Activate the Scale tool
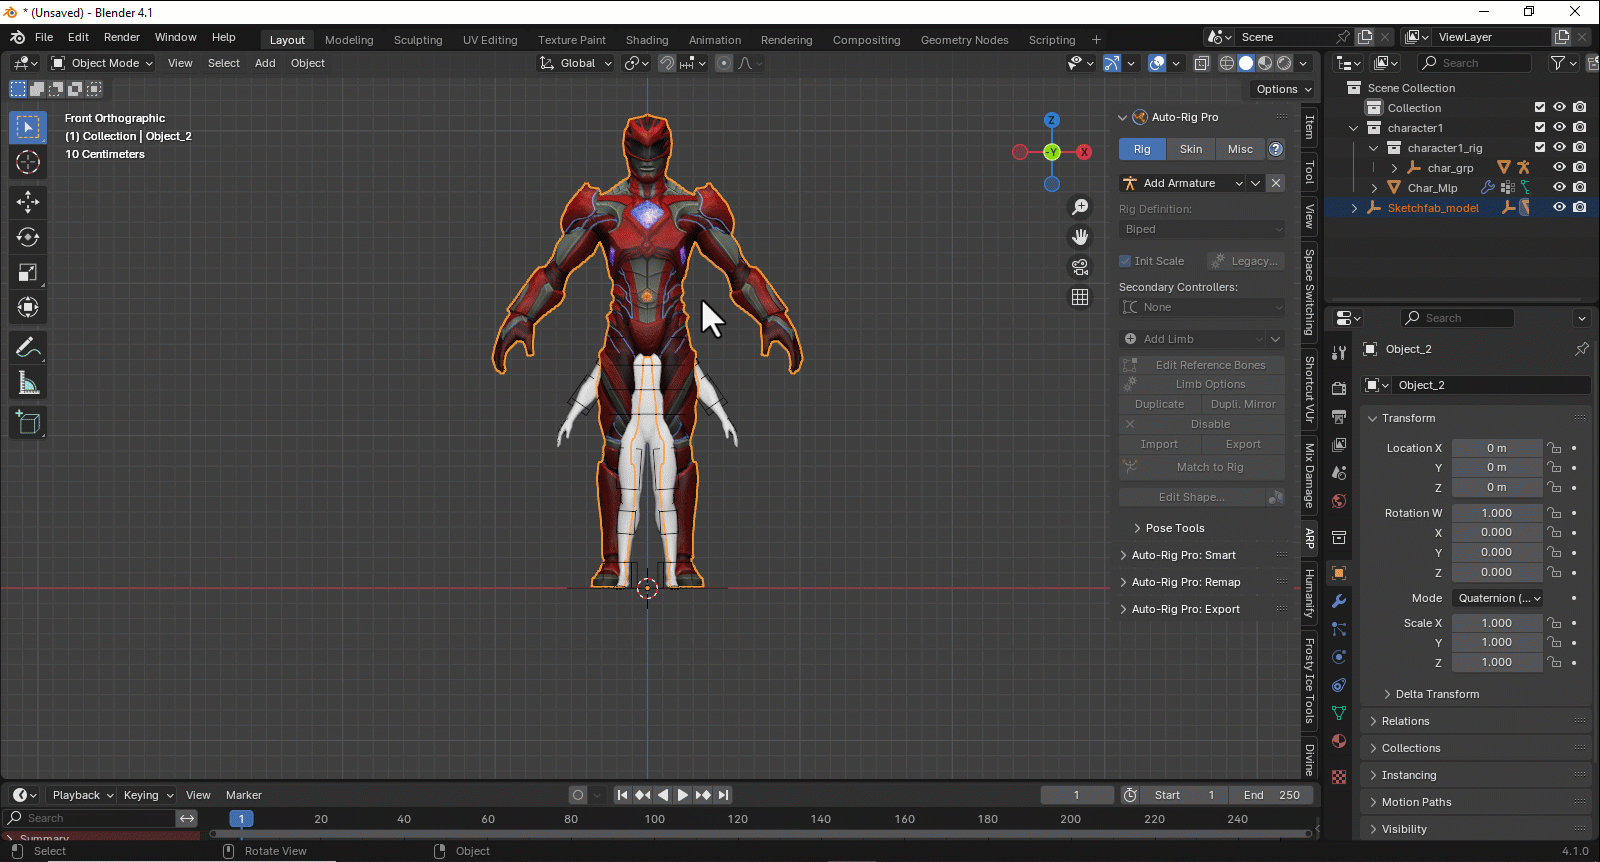This screenshot has height=862, width=1600. [x=28, y=272]
